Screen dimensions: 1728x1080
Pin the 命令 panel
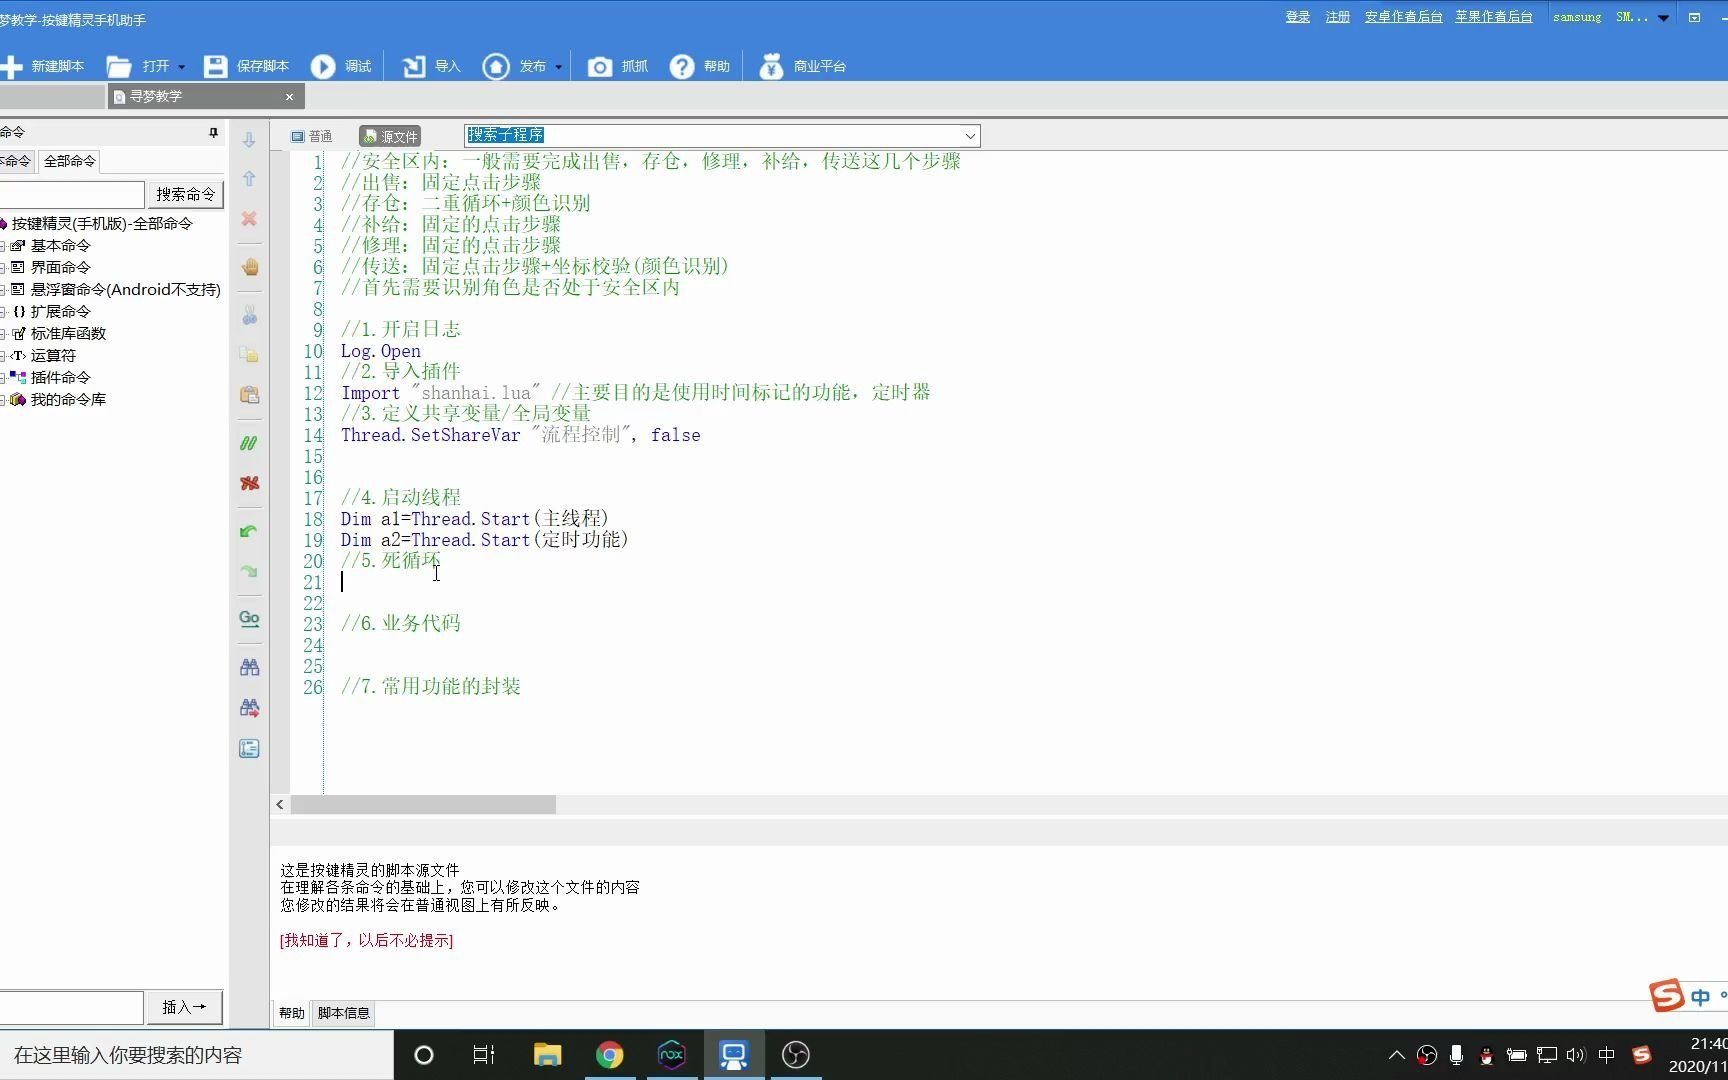point(213,132)
